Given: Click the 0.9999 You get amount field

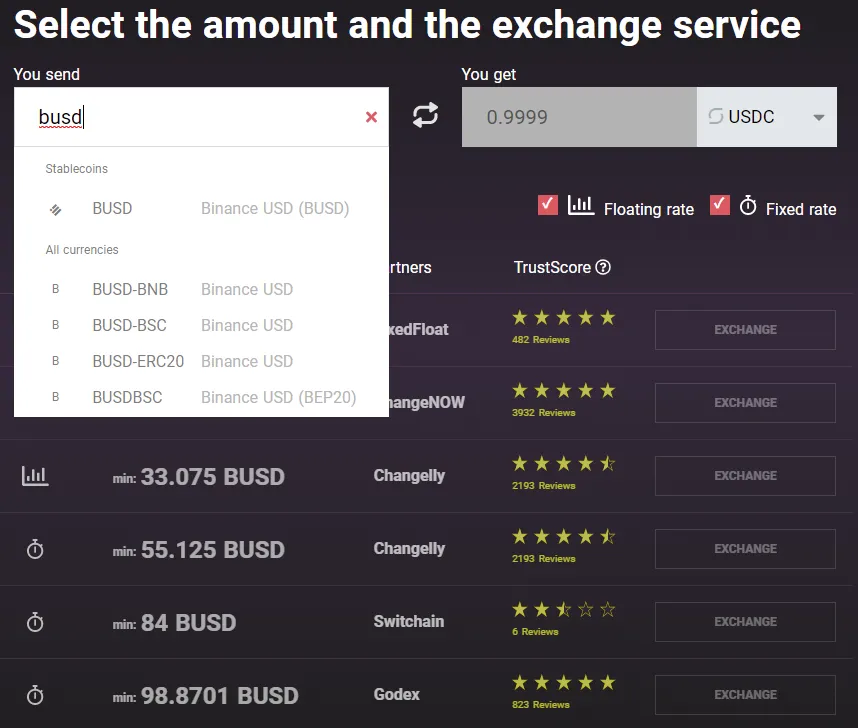Looking at the screenshot, I should tap(579, 117).
